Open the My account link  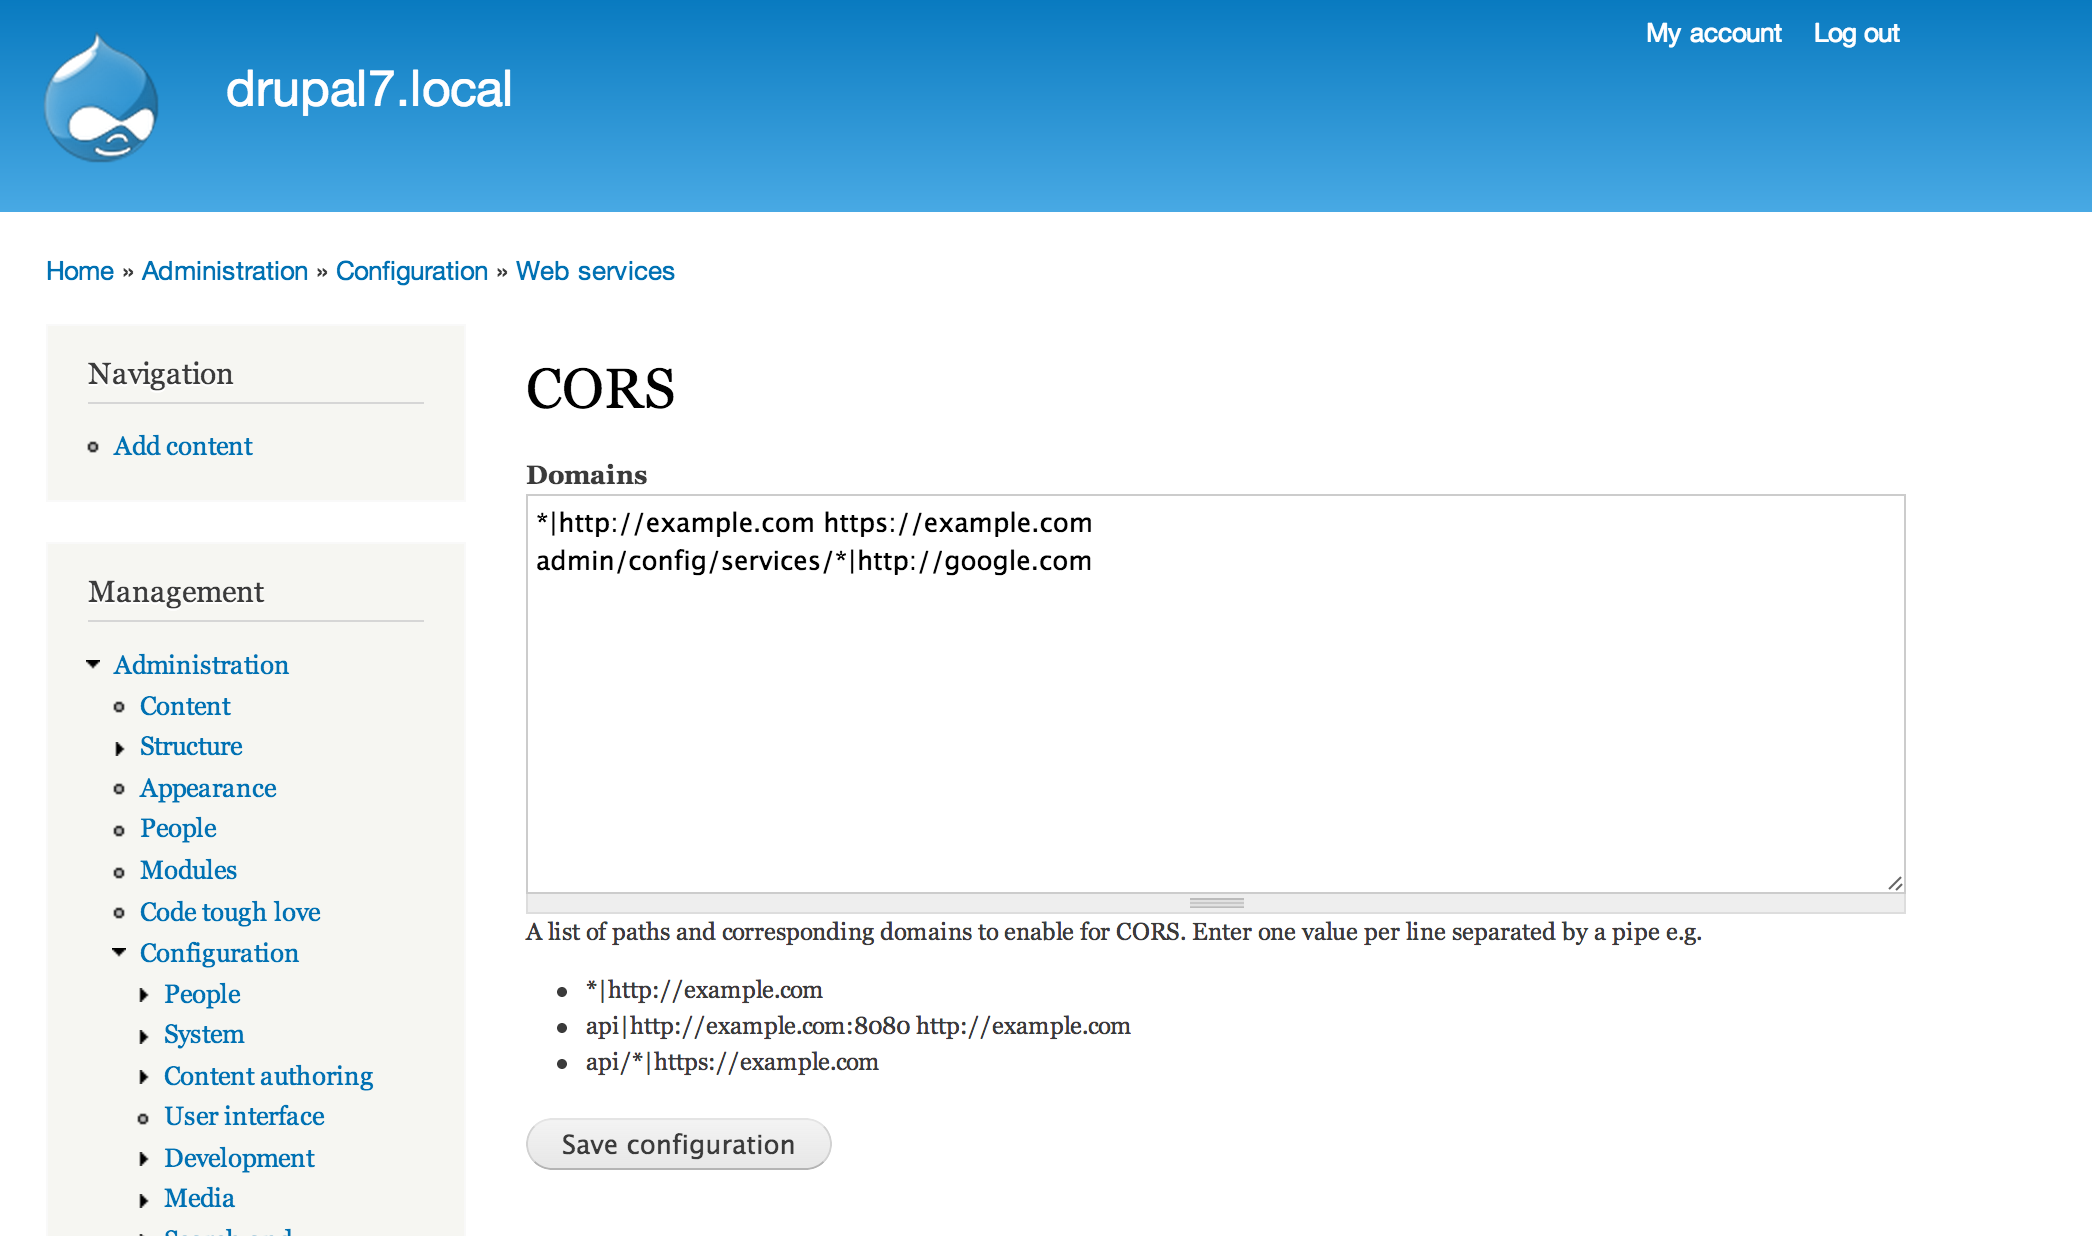[x=1713, y=34]
